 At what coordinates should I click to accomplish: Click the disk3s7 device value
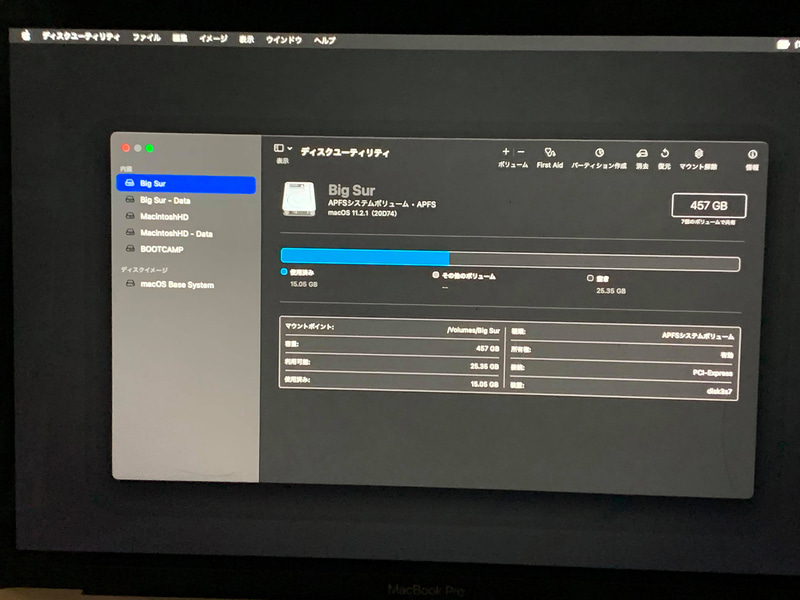pos(719,391)
